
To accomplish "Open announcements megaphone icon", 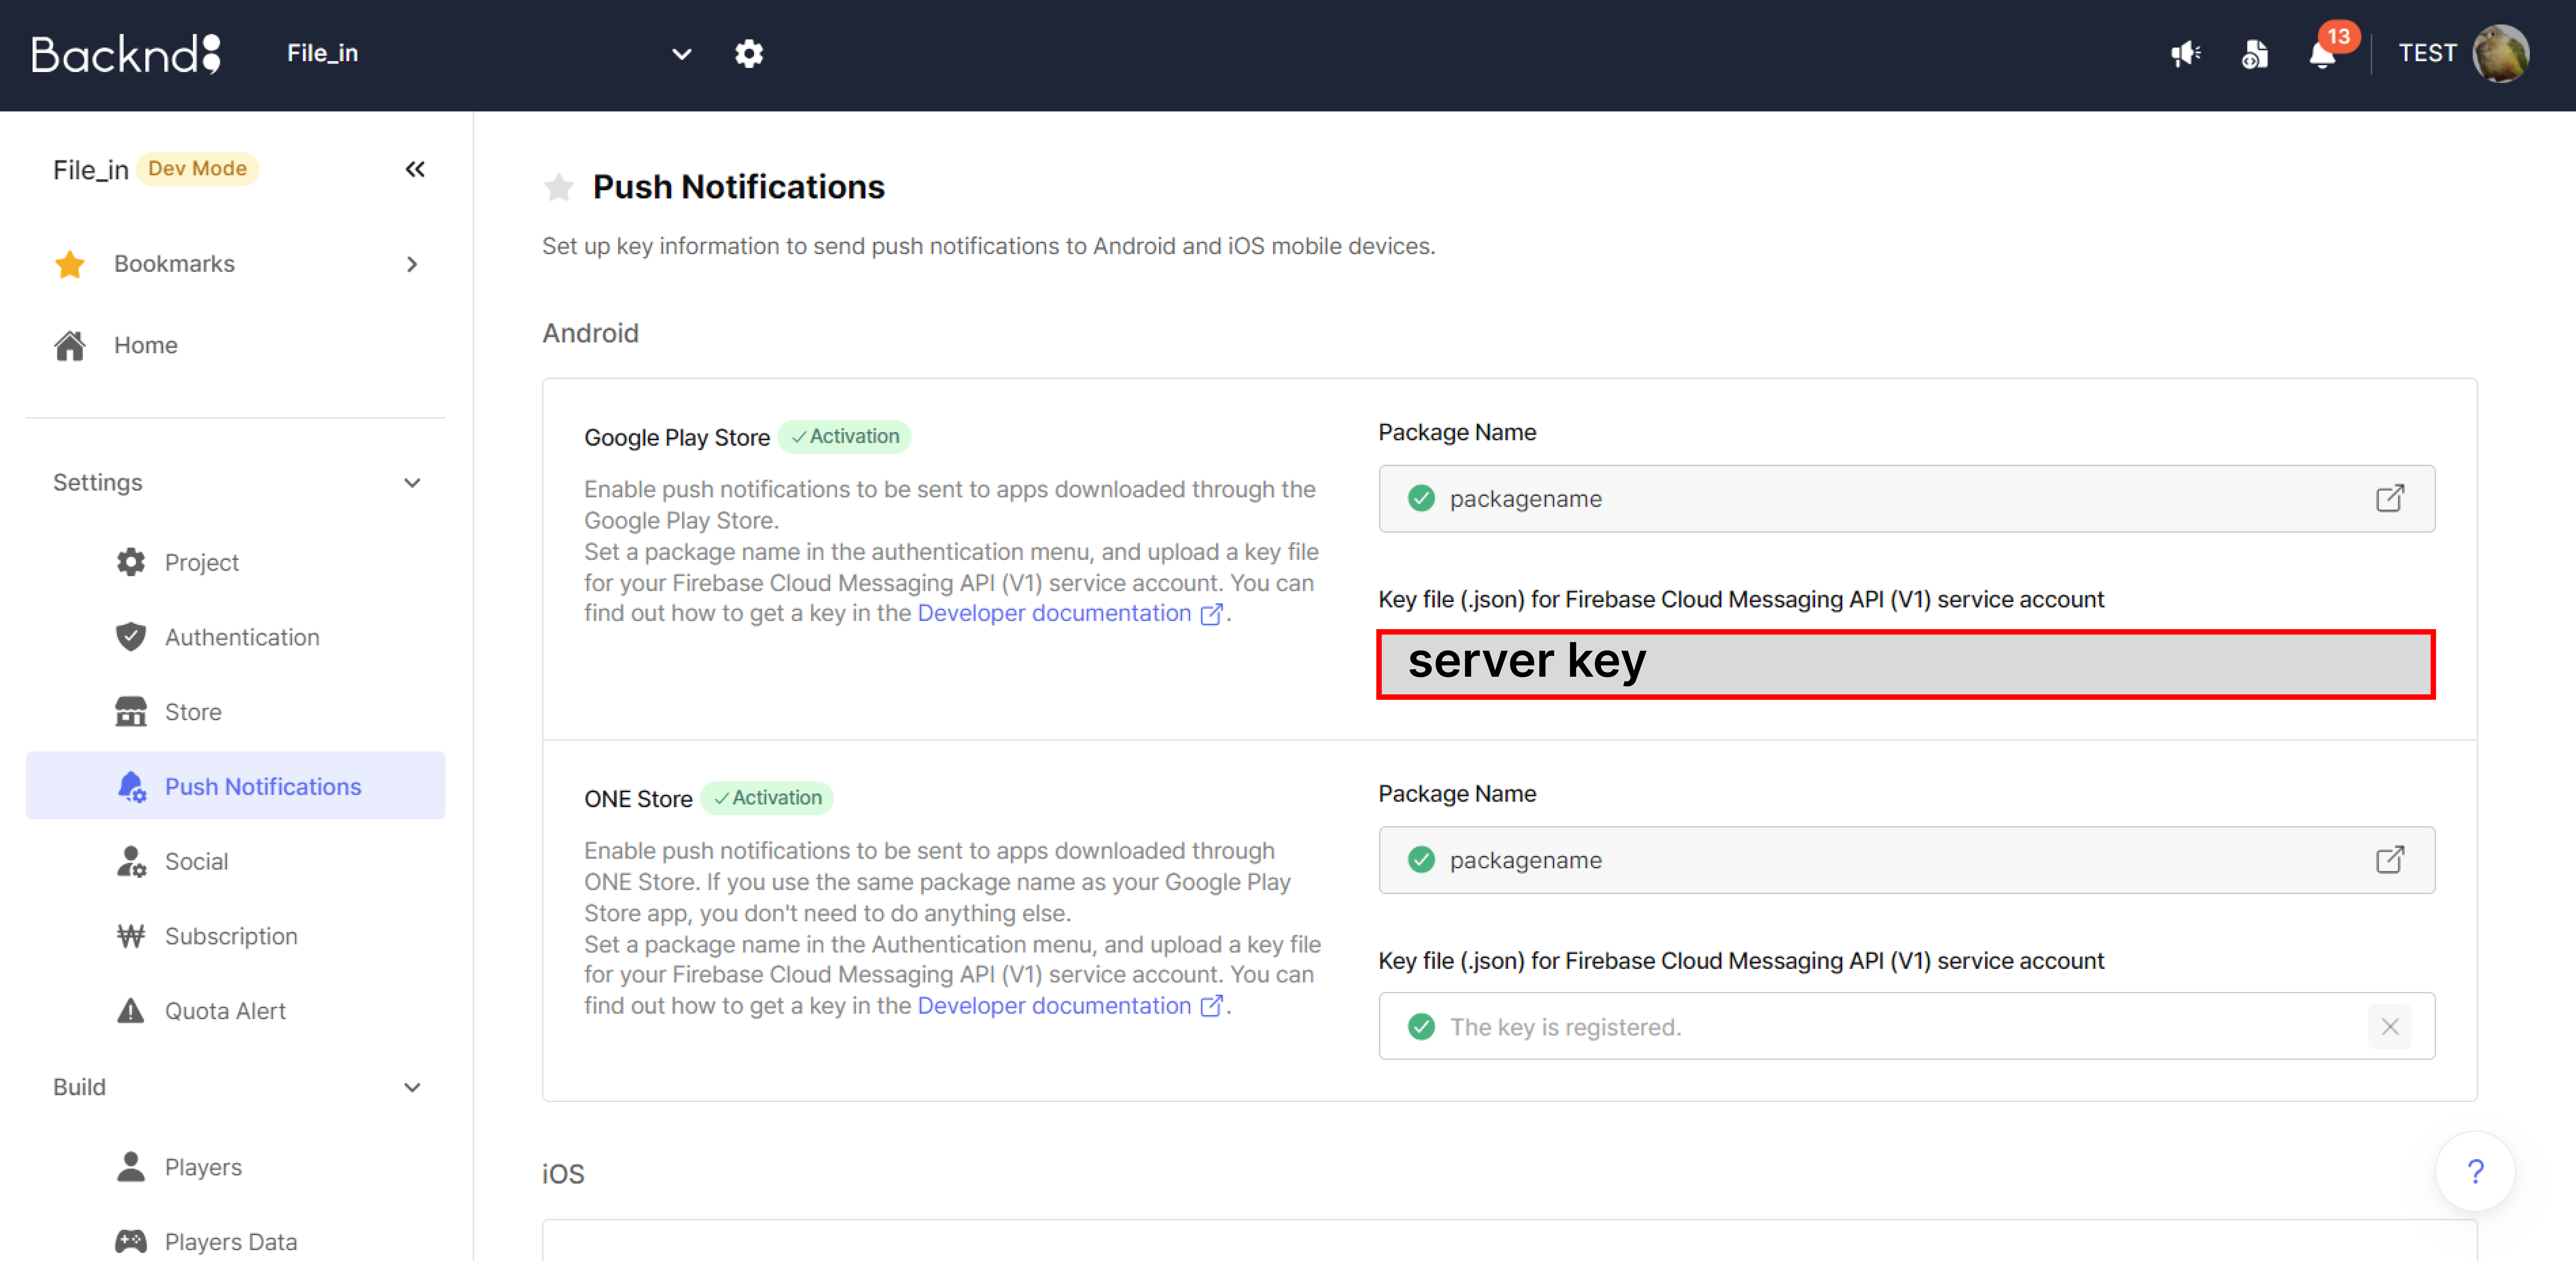I will point(2186,54).
